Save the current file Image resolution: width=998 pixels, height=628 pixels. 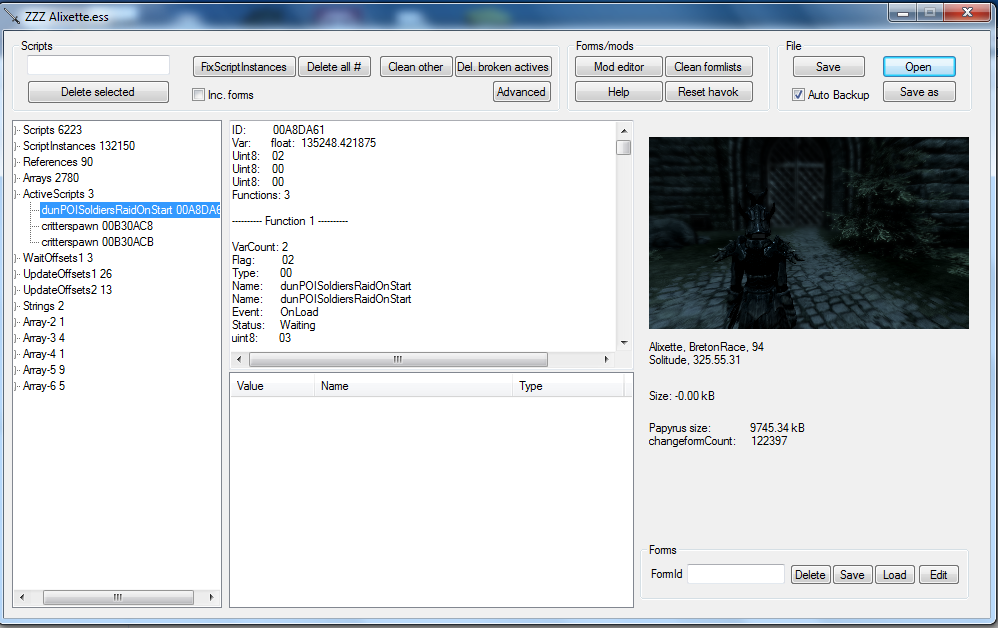[x=828, y=67]
